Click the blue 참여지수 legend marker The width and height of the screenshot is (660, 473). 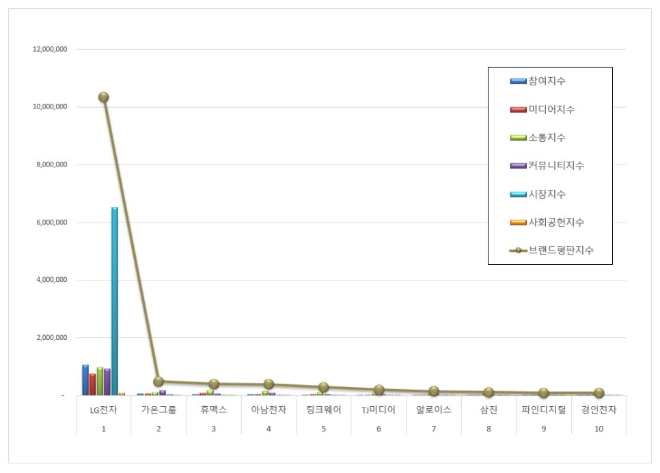[517, 80]
